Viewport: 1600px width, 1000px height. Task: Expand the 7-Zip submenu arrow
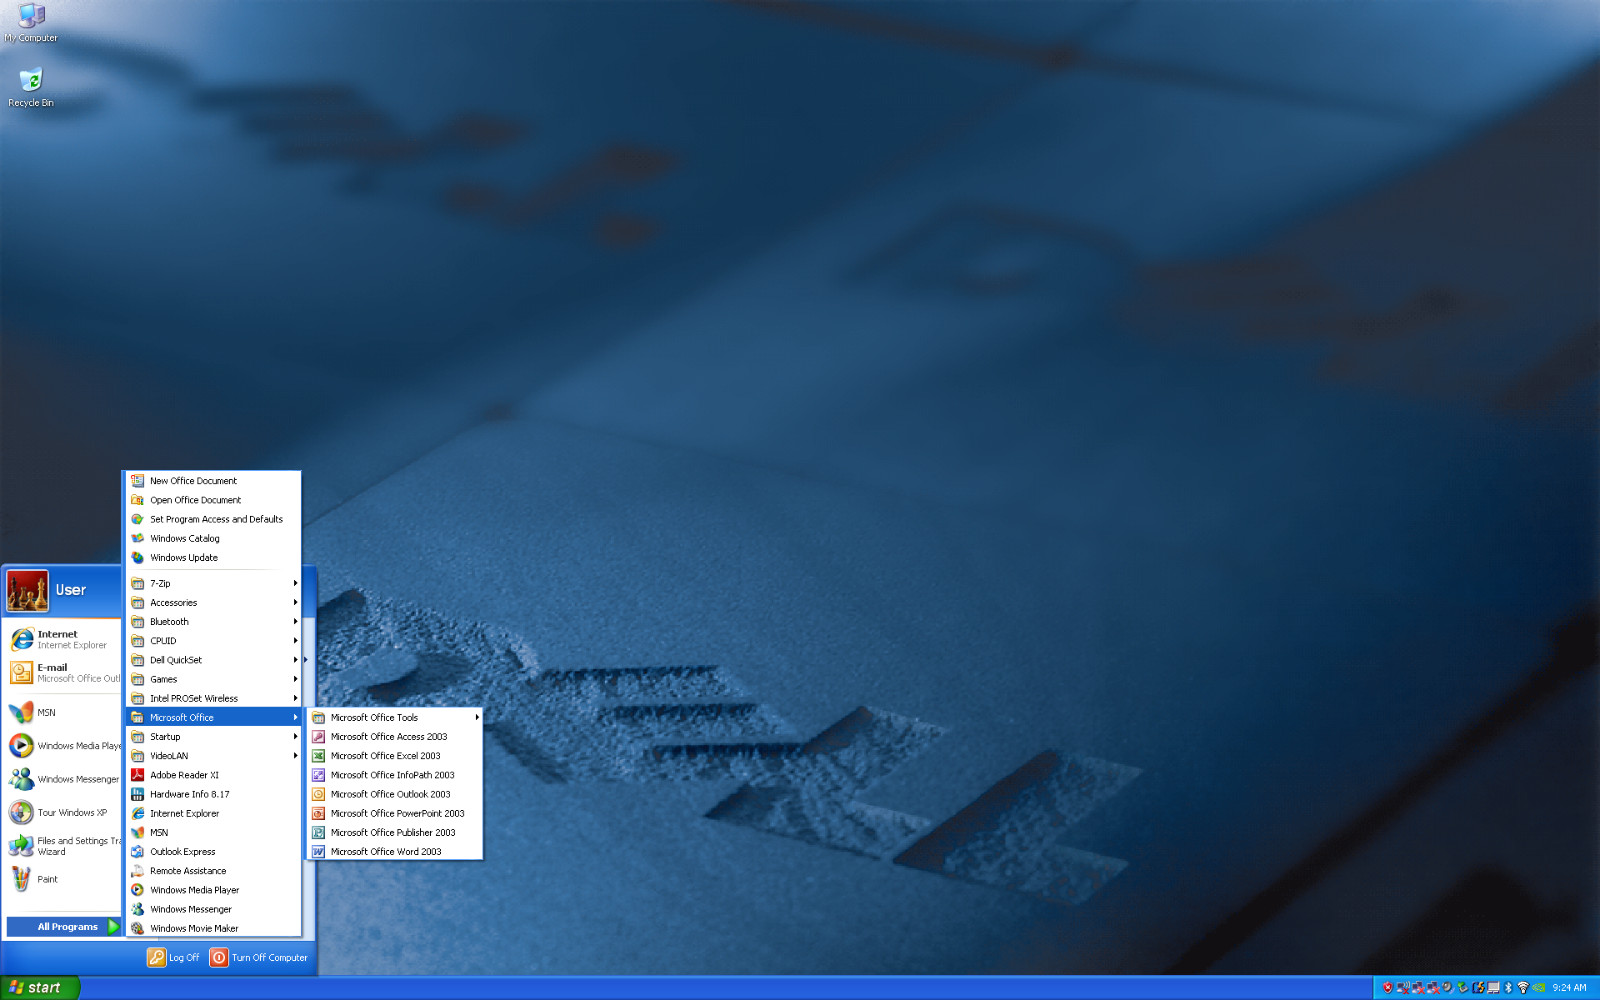click(295, 584)
